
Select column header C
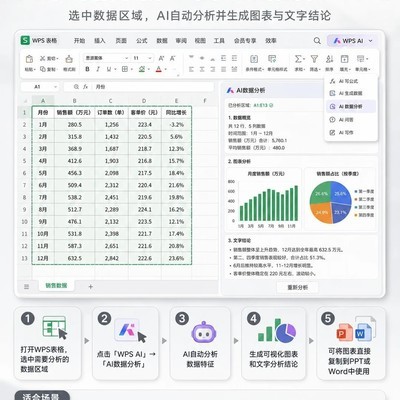111,101
